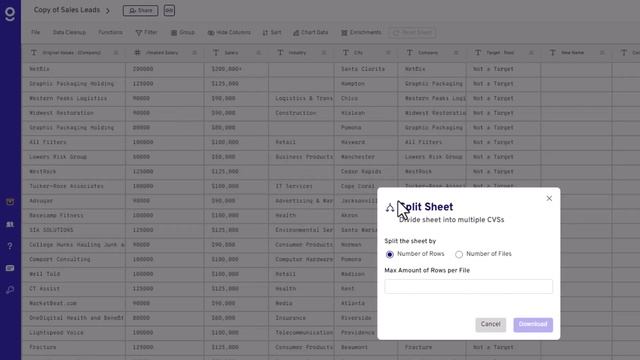Click text type icon of New Name column
The width and height of the screenshot is (640, 360).
tap(553, 53)
